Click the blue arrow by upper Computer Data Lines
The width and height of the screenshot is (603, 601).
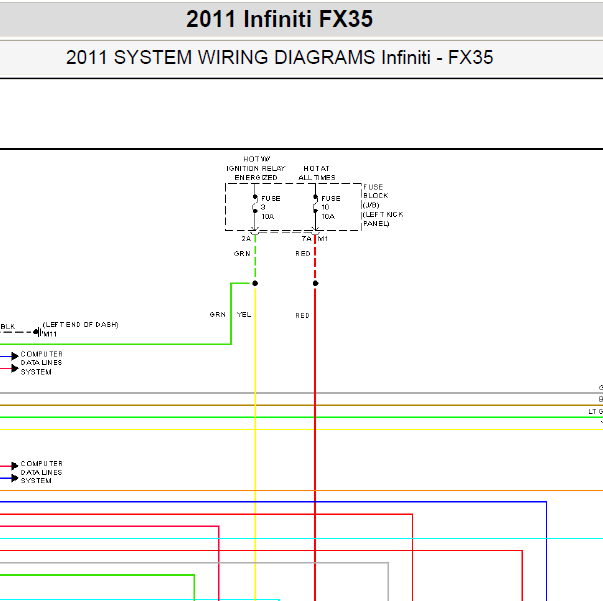coord(15,356)
